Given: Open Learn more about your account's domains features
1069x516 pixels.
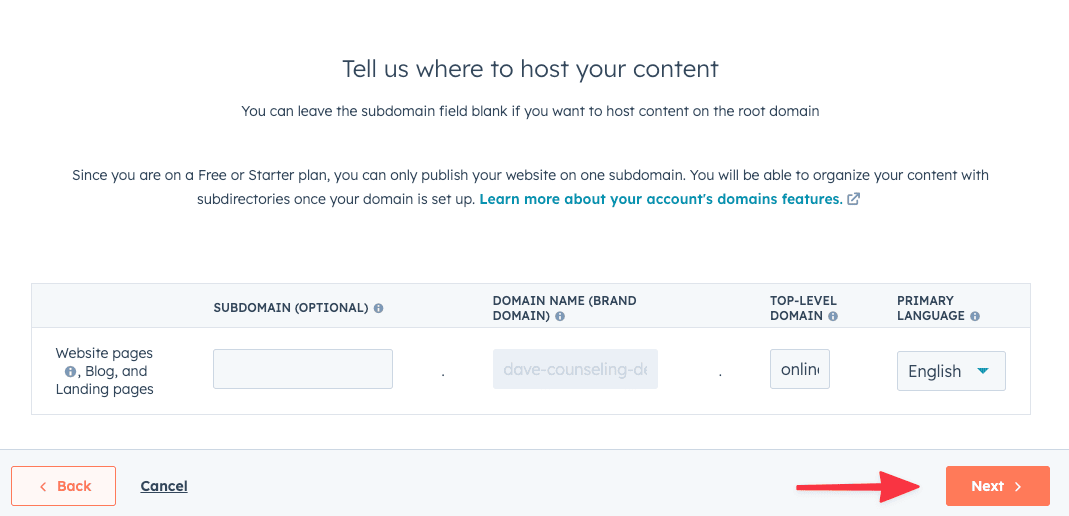Looking at the screenshot, I should click(x=661, y=200).
